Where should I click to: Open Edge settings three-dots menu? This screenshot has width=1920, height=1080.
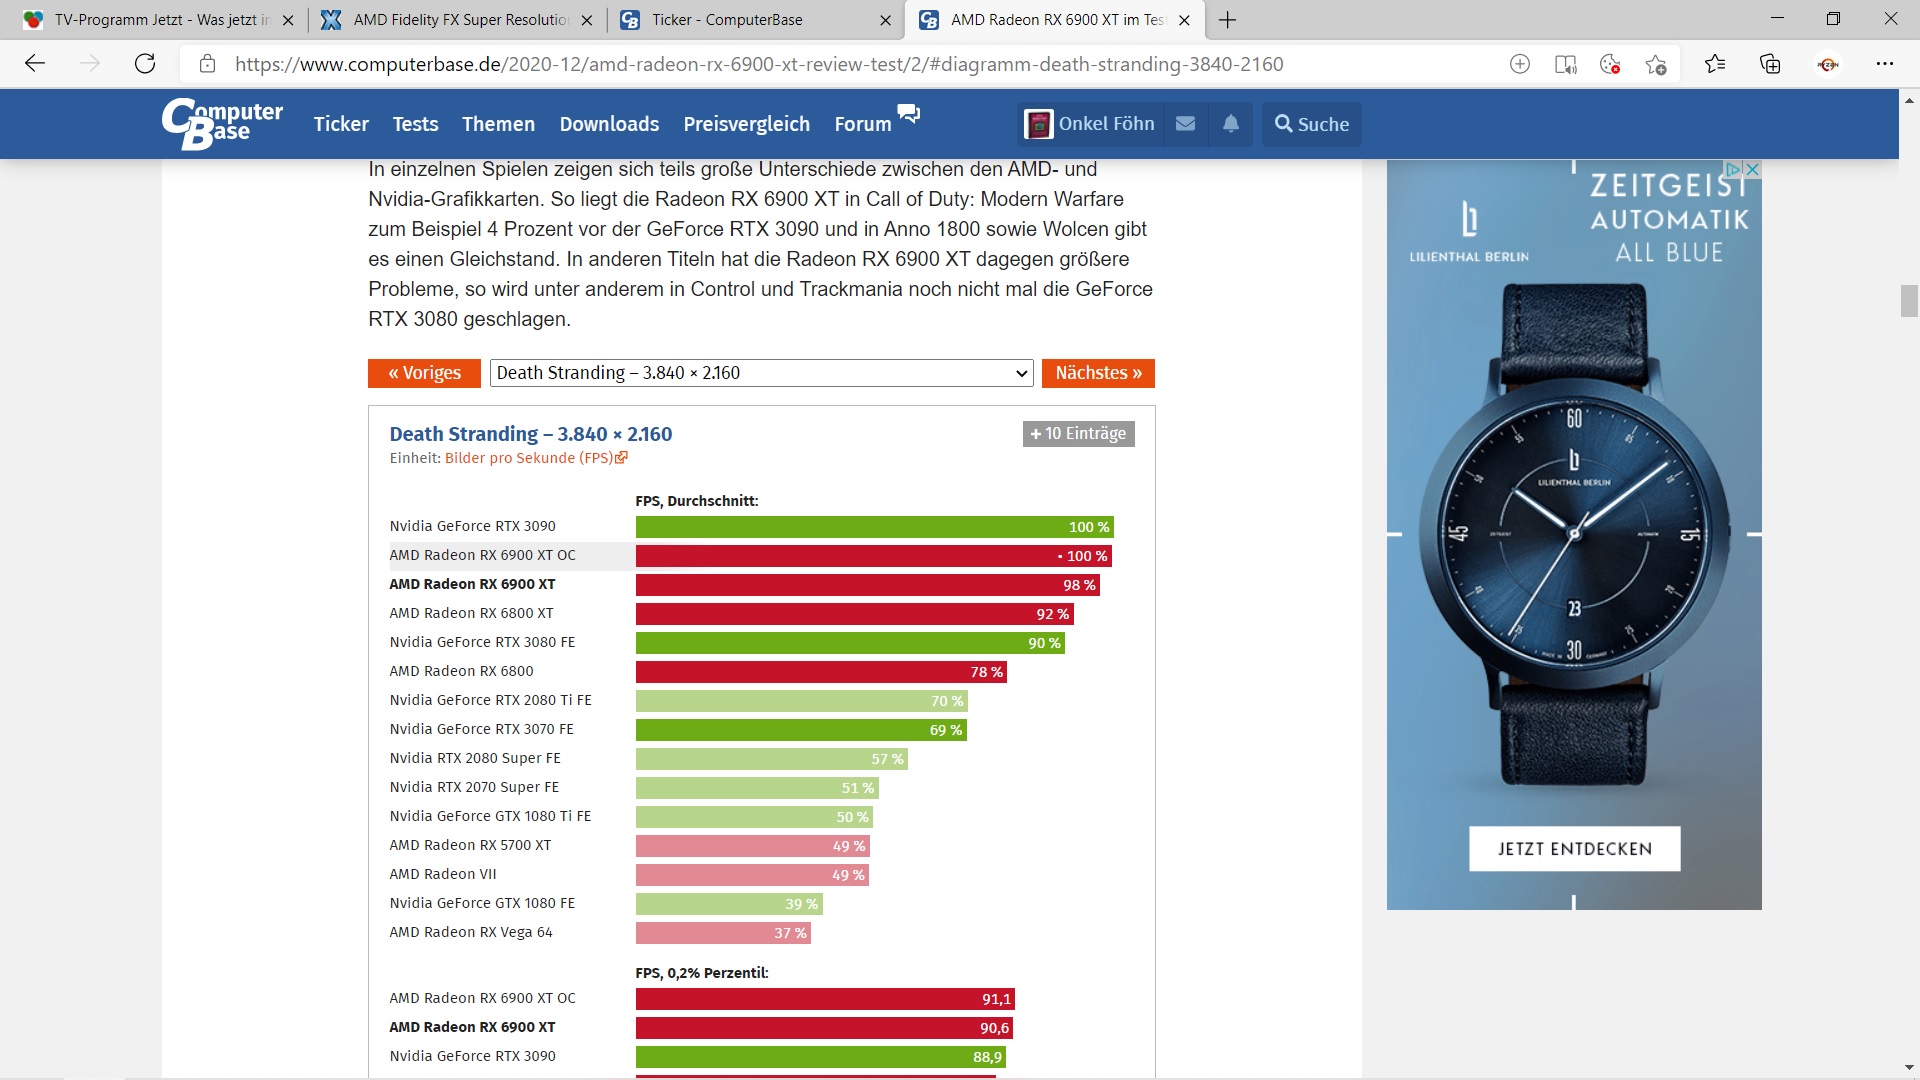1885,64
